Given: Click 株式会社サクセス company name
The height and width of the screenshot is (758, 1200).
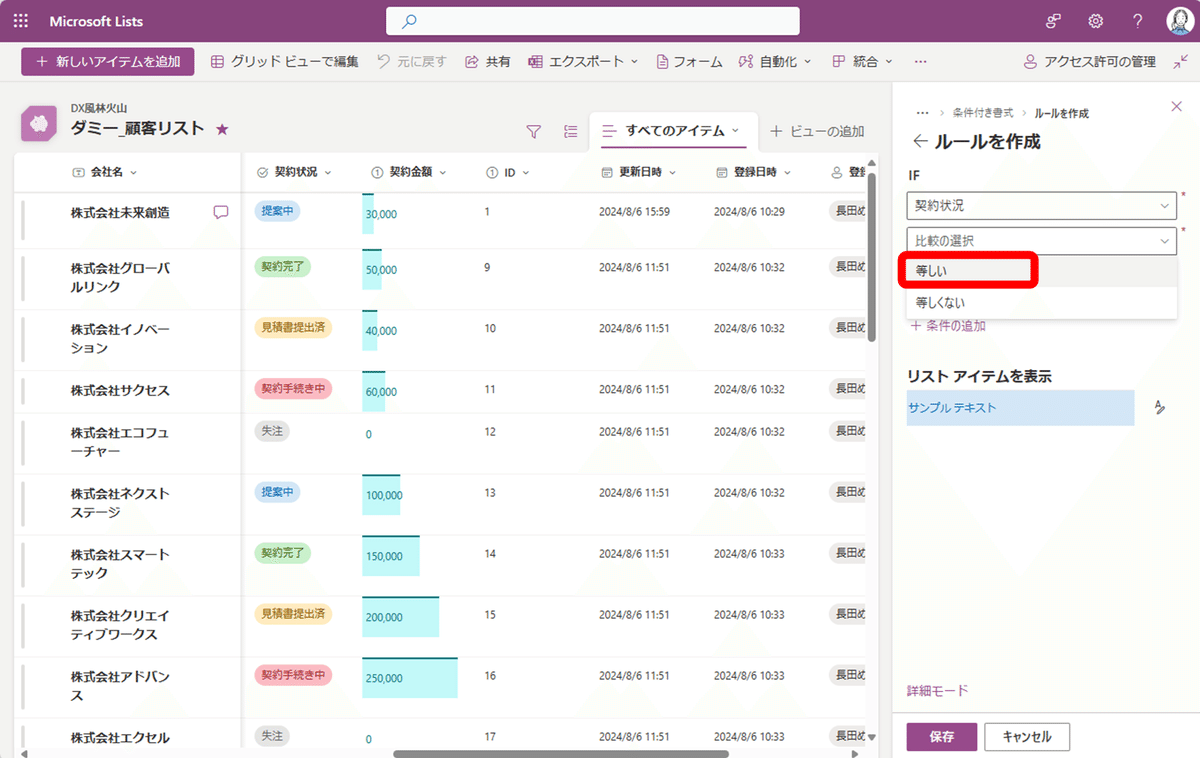Looking at the screenshot, I should [120, 390].
